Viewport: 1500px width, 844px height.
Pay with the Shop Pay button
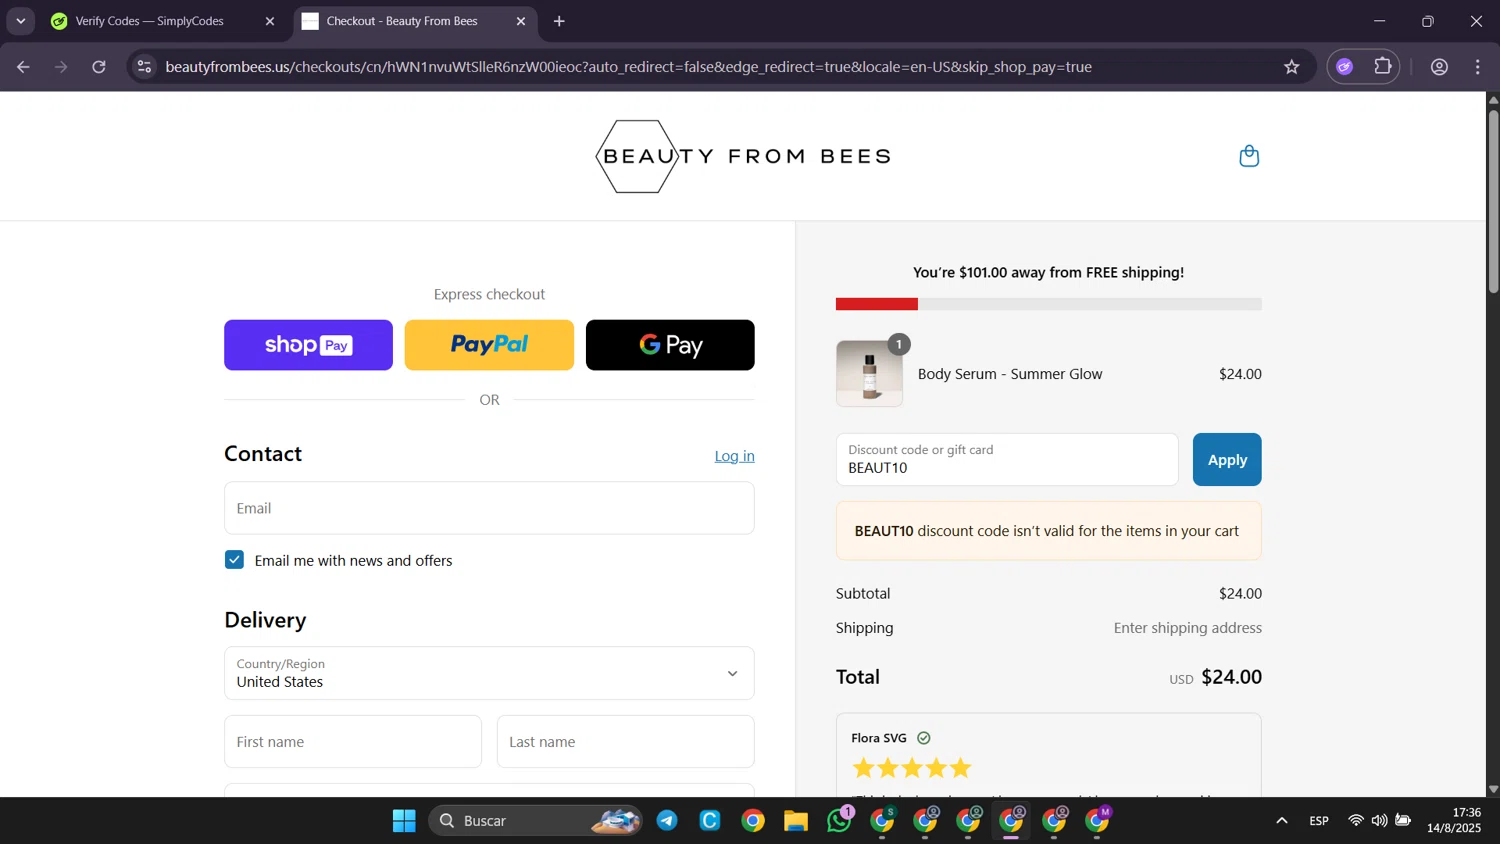308,345
